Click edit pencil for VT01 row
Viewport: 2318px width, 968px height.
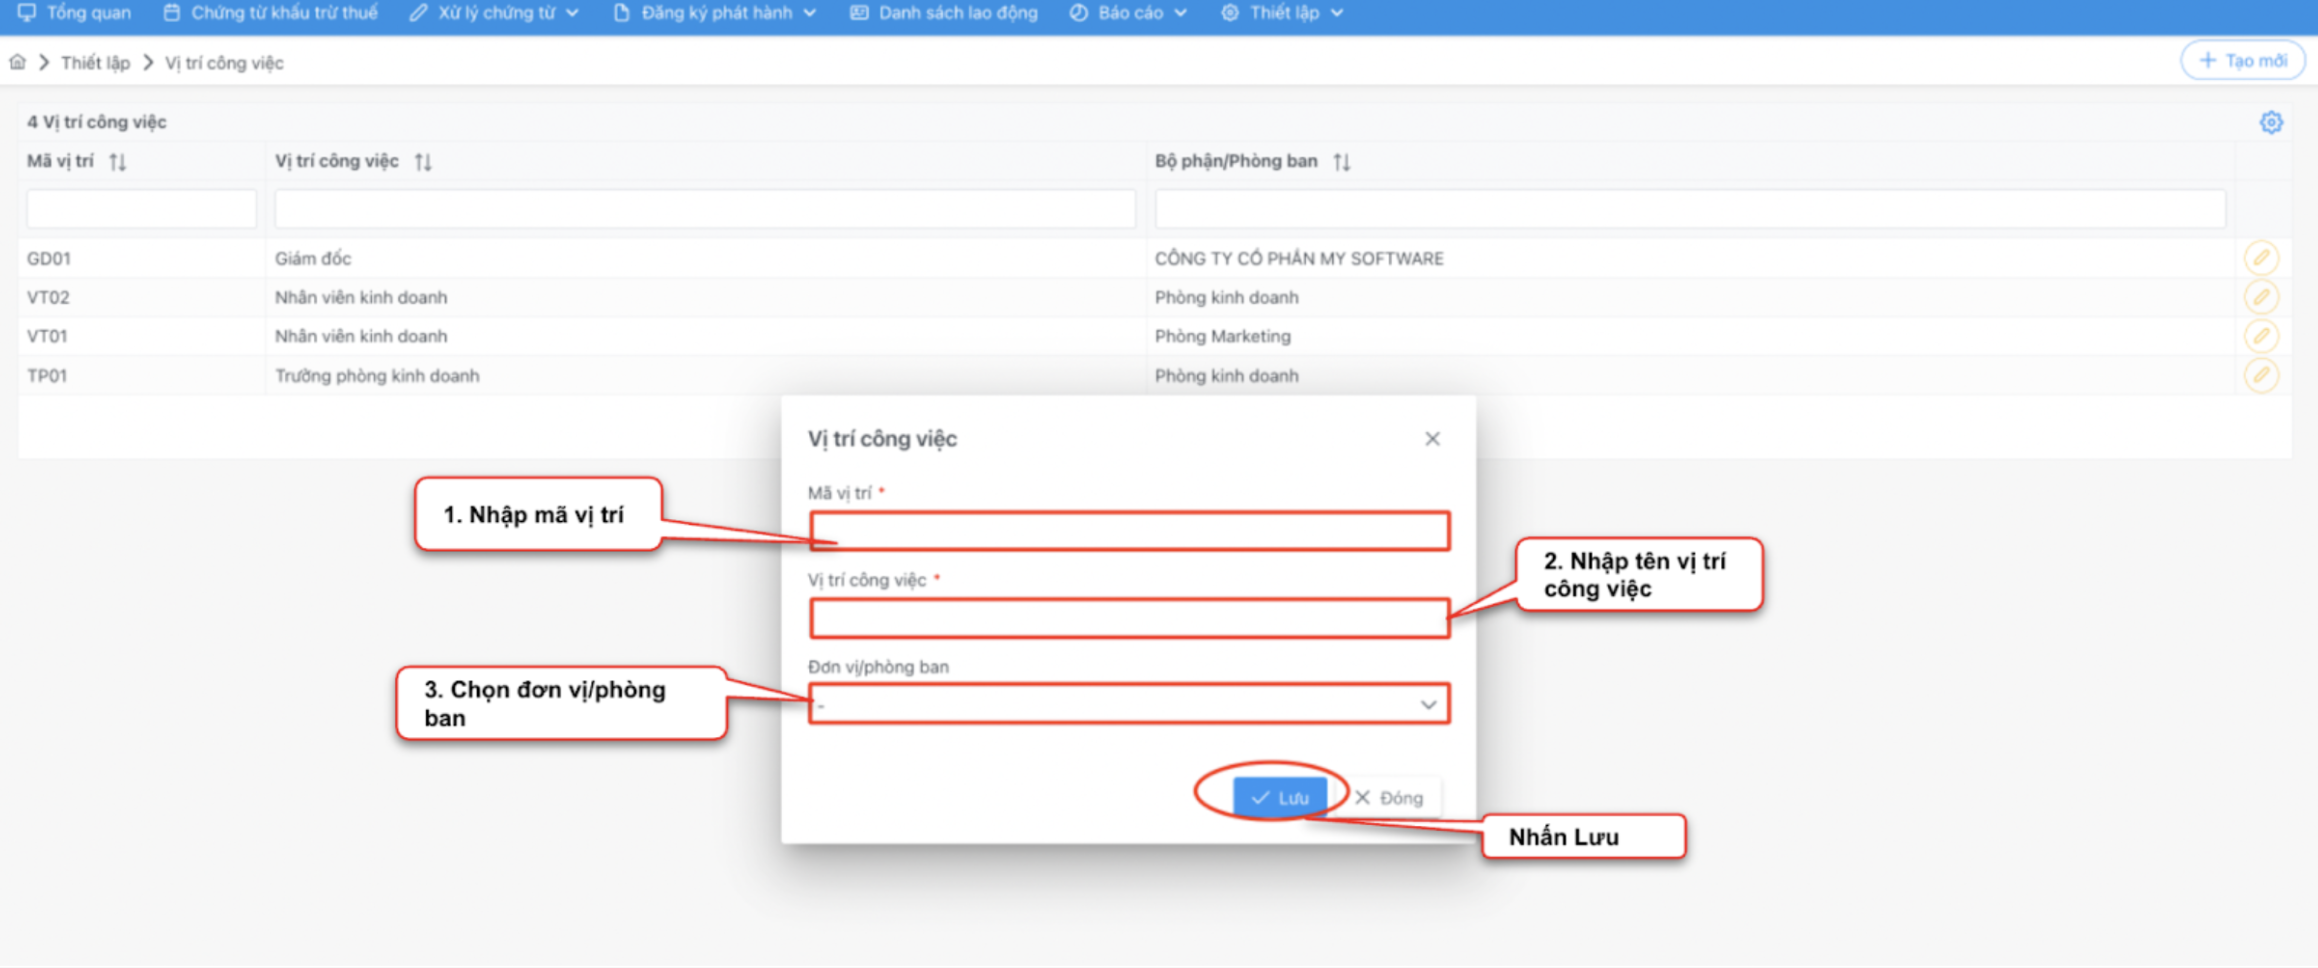click(x=2260, y=336)
